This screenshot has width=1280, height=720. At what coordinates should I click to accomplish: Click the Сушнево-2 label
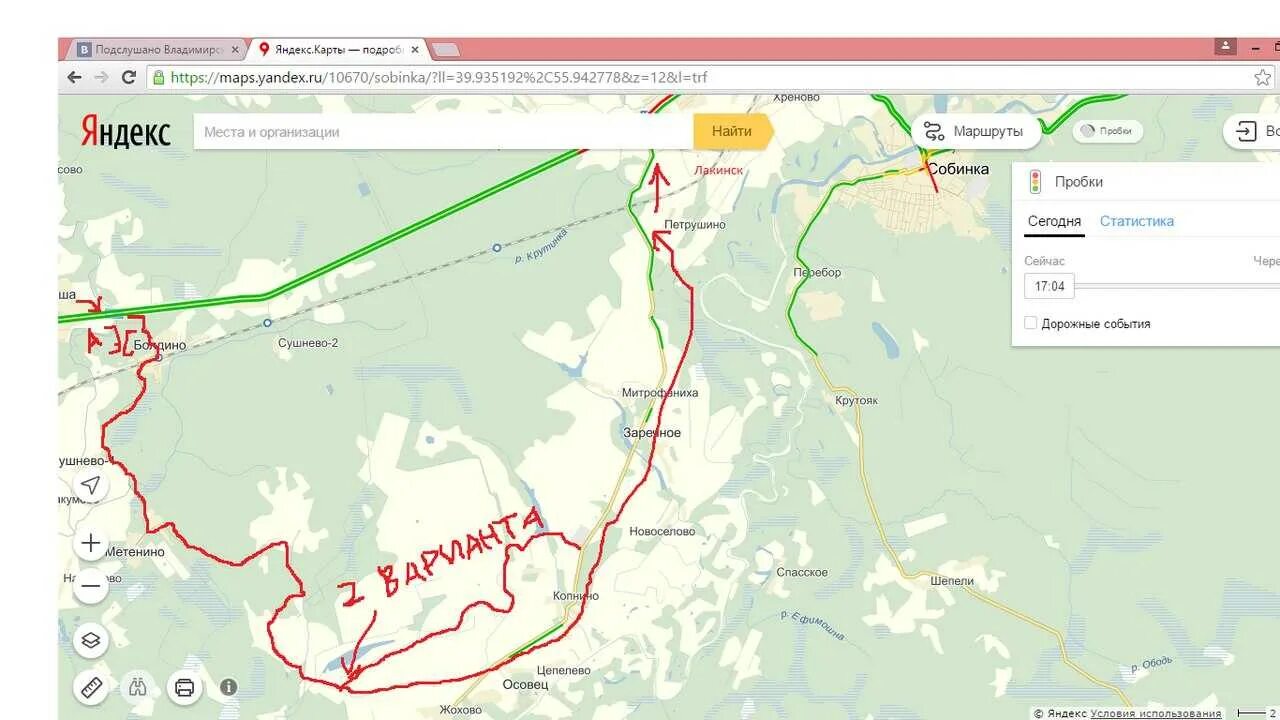pyautogui.click(x=308, y=342)
